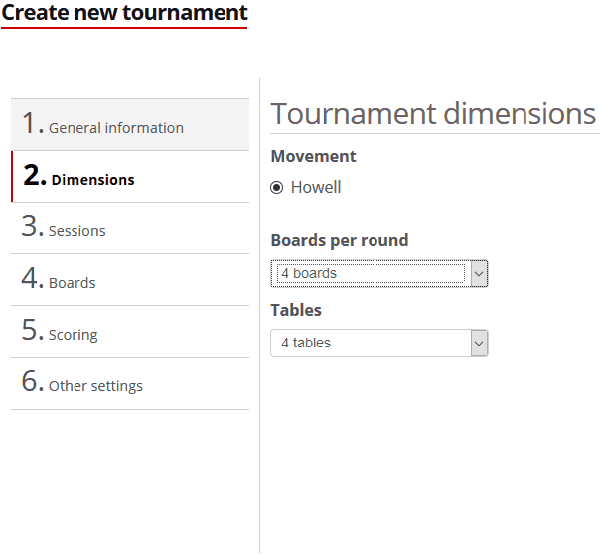Click the 'Boards per round' label
This screenshot has width=604, height=557.
coord(339,240)
